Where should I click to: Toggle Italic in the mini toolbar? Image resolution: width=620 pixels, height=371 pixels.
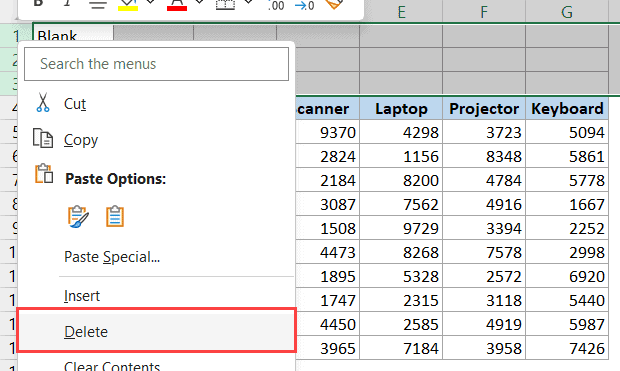tap(67, 3)
